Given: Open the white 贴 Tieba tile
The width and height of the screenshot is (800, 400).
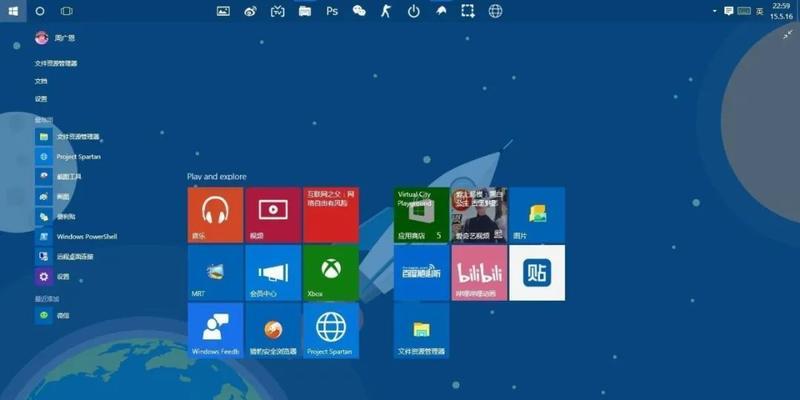Looking at the screenshot, I should pos(537,273).
